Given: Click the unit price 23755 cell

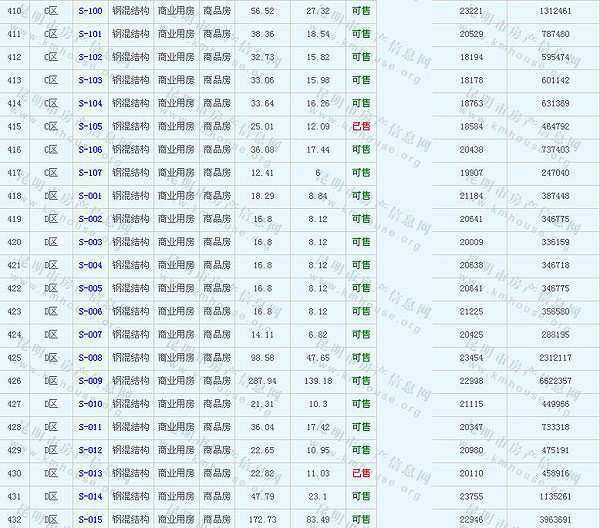Looking at the screenshot, I should (x=470, y=496).
